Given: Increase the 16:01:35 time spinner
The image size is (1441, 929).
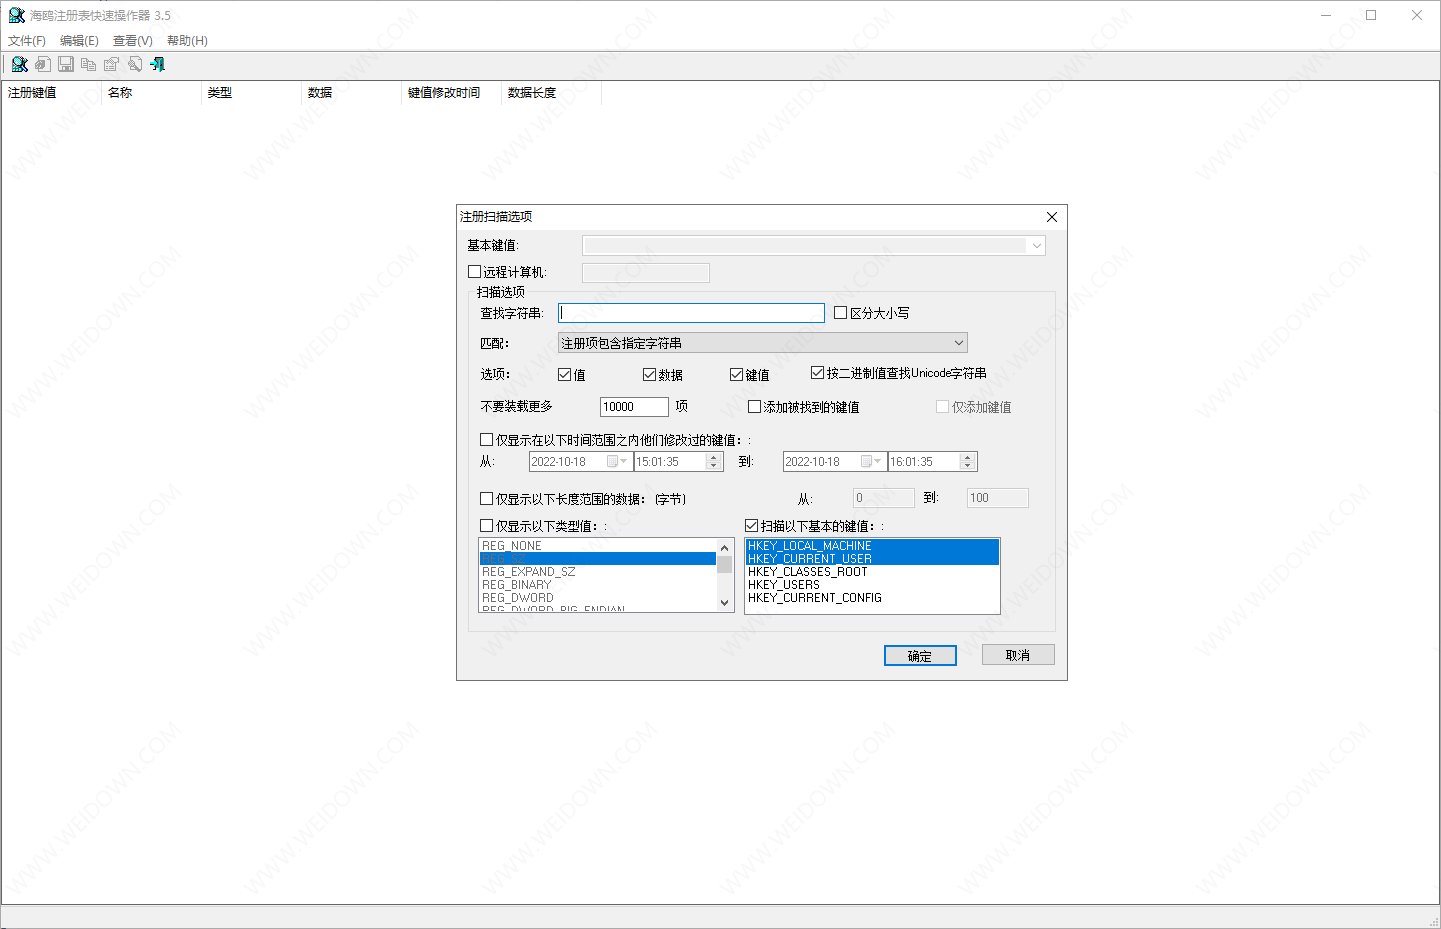Looking at the screenshot, I should pos(967,457).
